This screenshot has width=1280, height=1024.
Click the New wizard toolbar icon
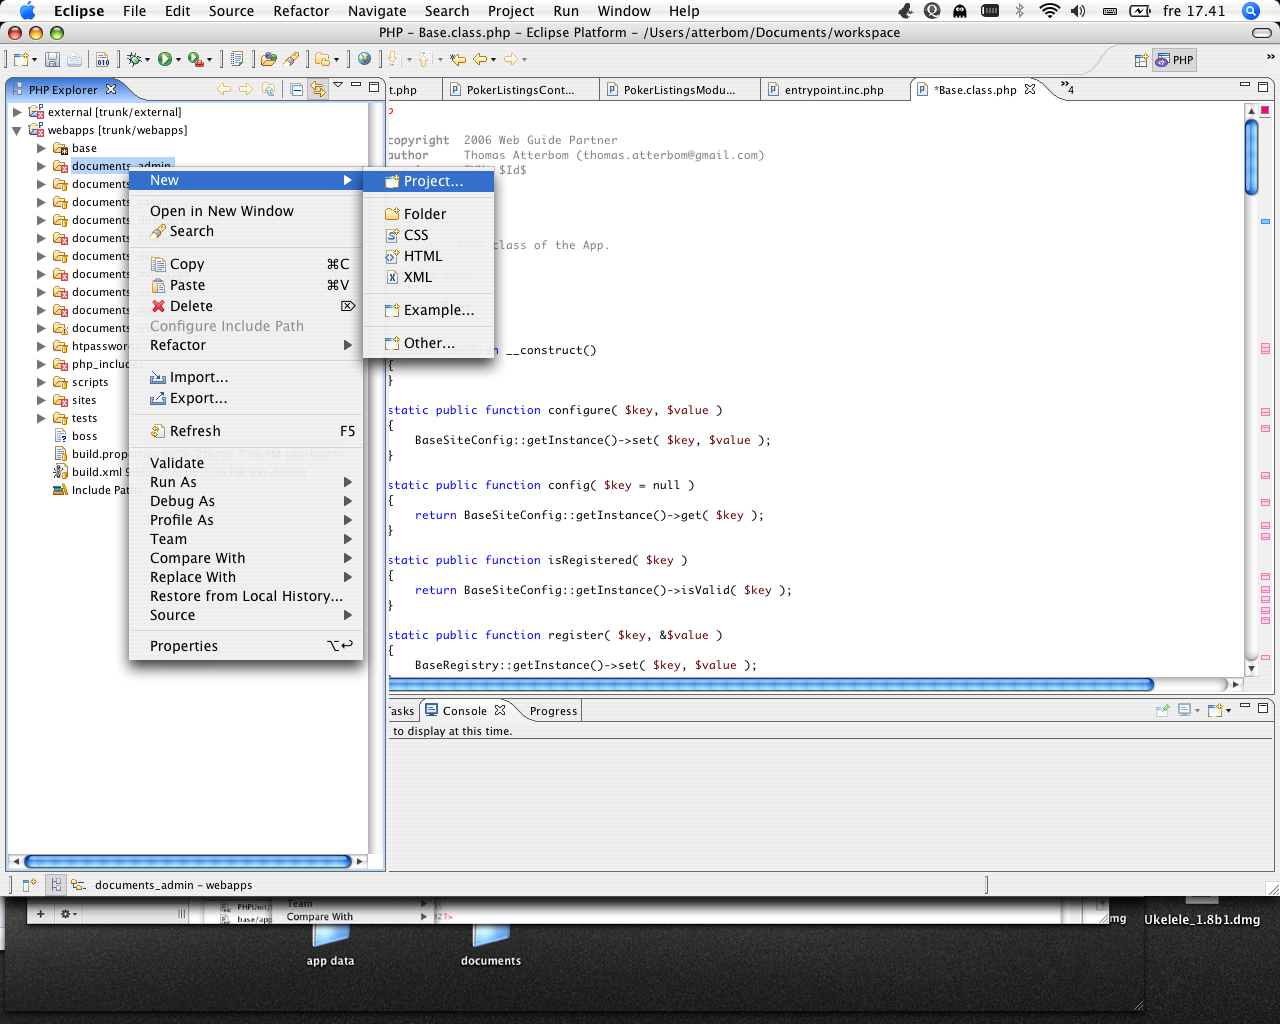(21, 60)
